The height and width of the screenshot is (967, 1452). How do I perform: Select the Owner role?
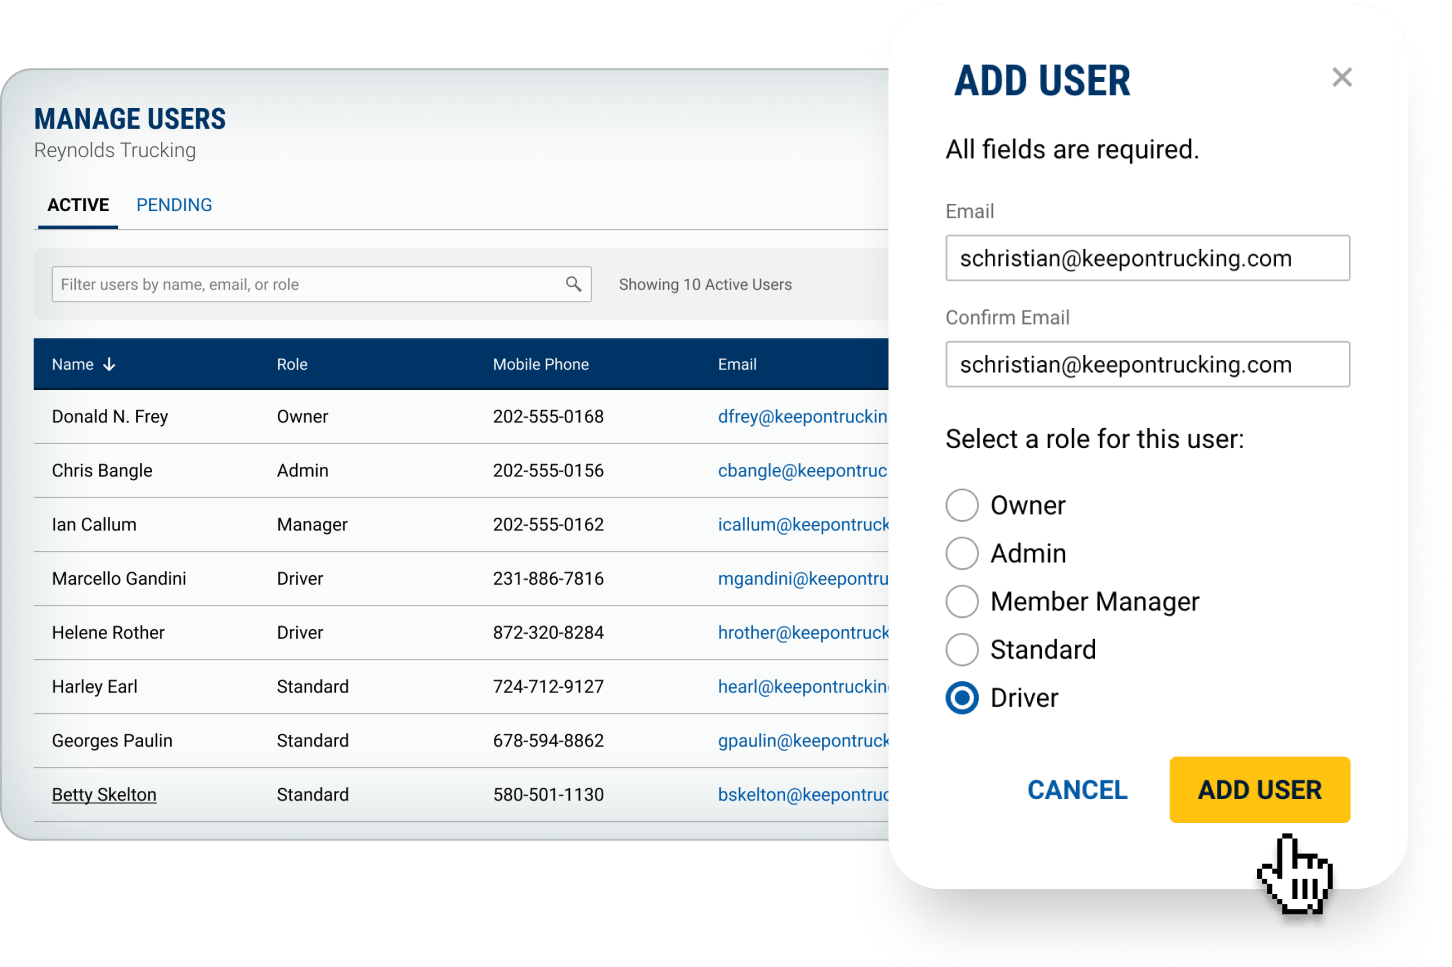point(961,505)
